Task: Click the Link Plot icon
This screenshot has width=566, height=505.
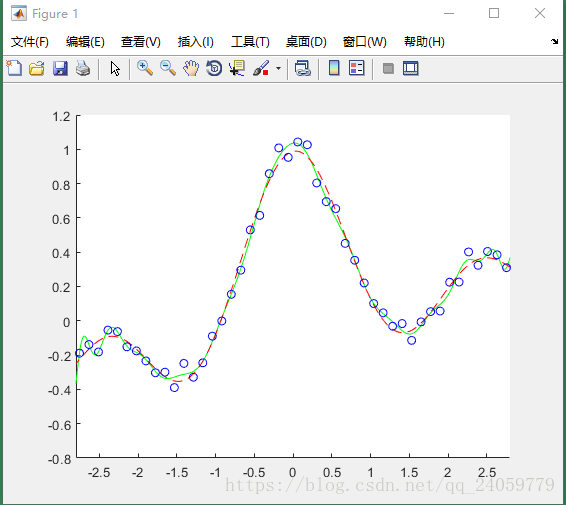Action: pyautogui.click(x=302, y=68)
